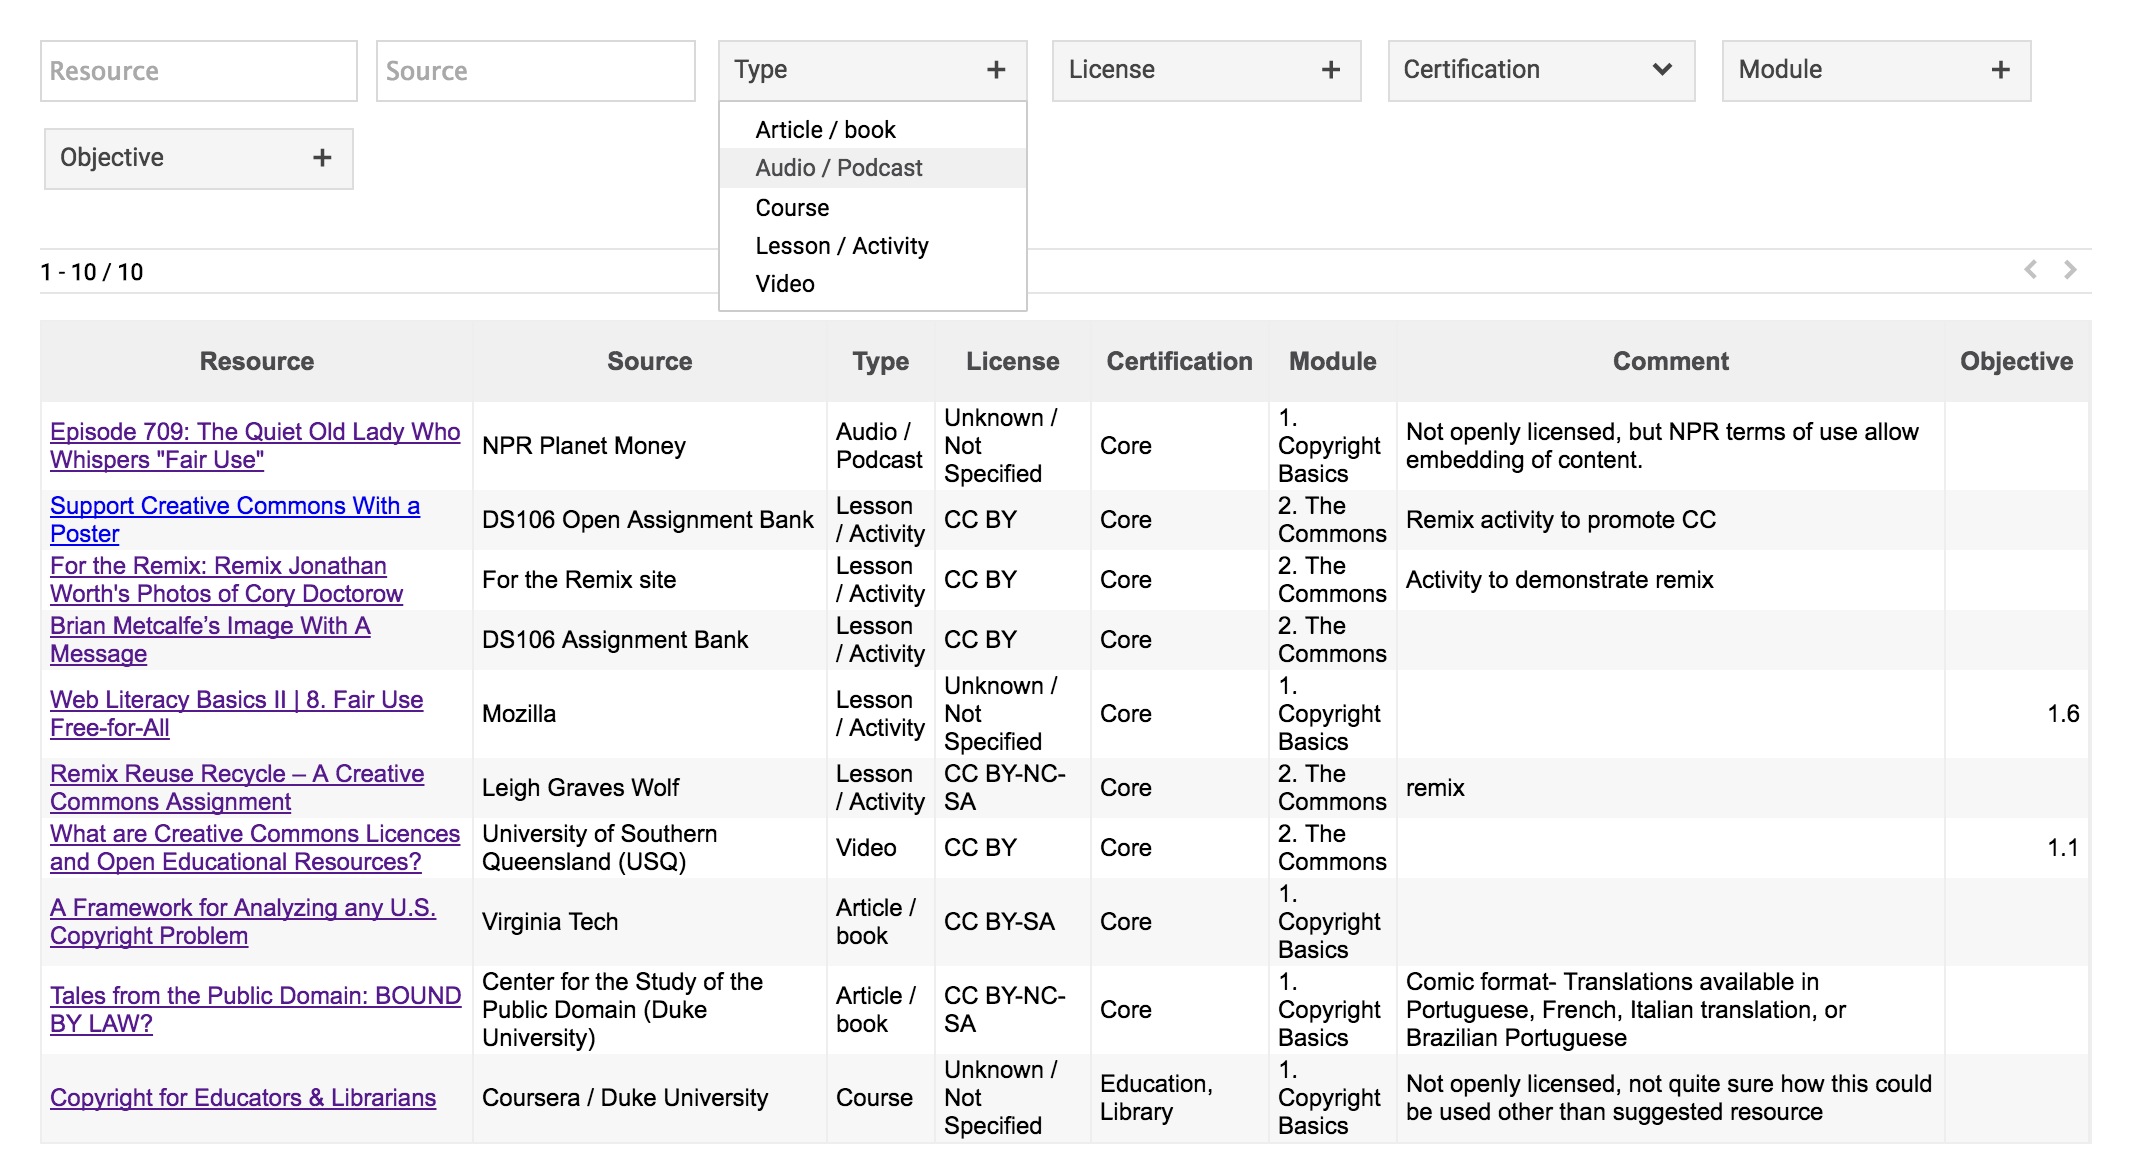Expand the Certification dropdown chevron
Image resolution: width=2138 pixels, height=1166 pixels.
tap(1662, 70)
